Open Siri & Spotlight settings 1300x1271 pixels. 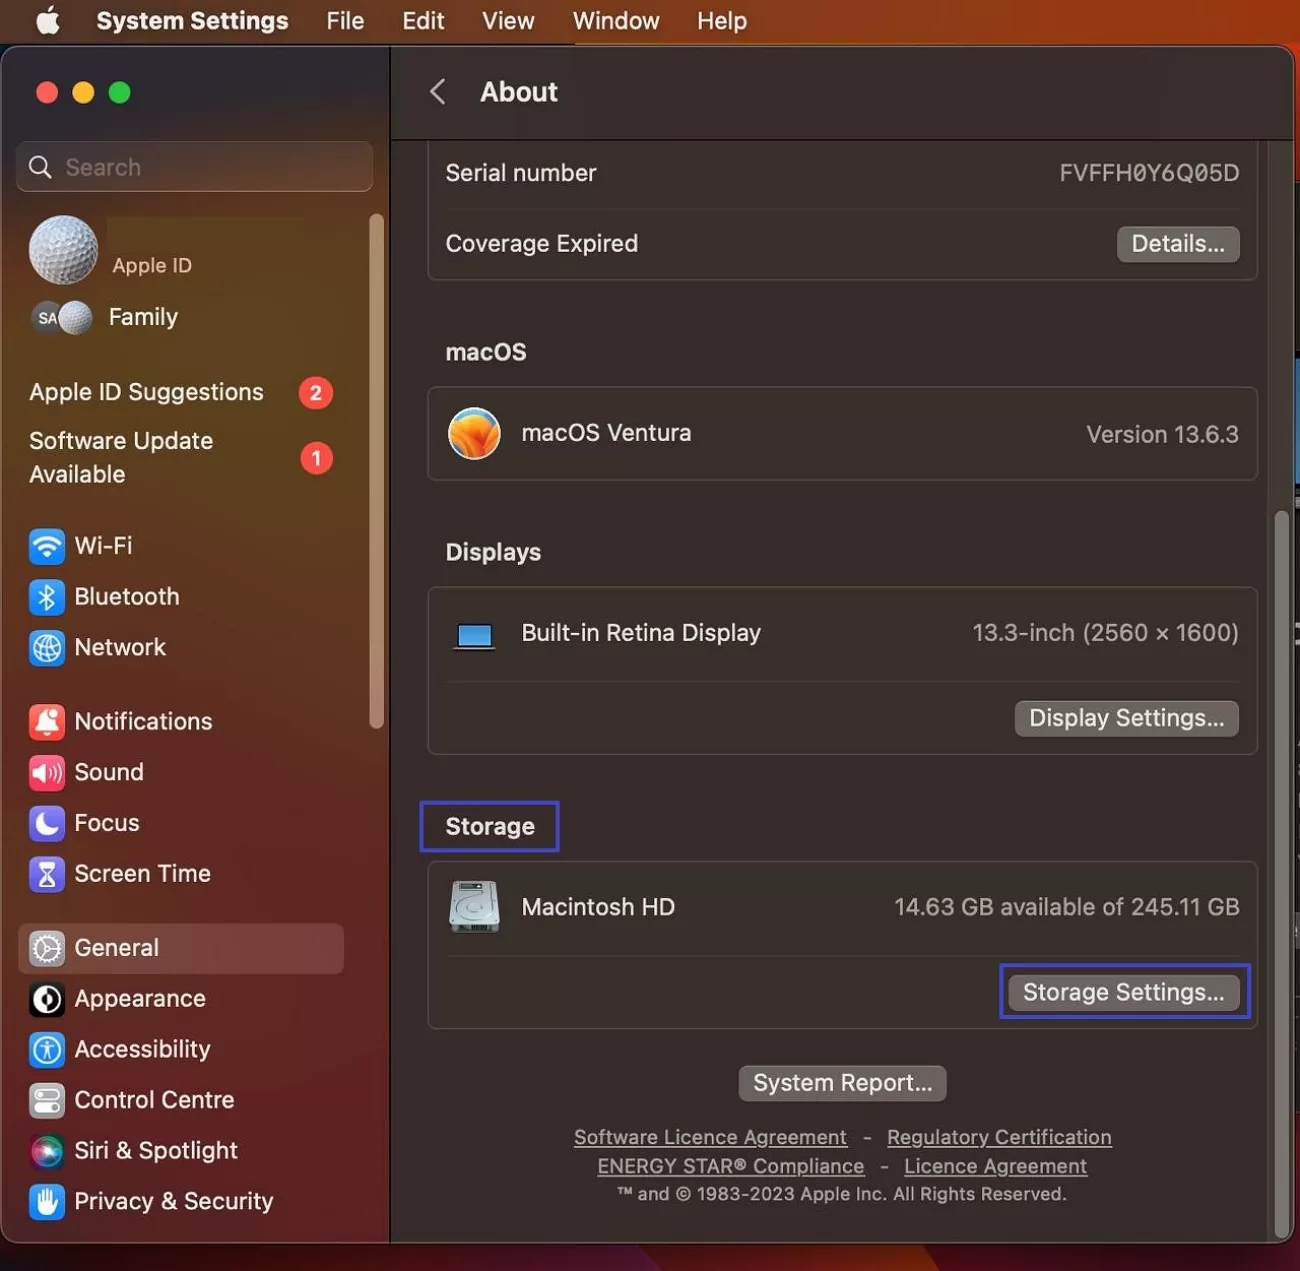tap(47, 1151)
